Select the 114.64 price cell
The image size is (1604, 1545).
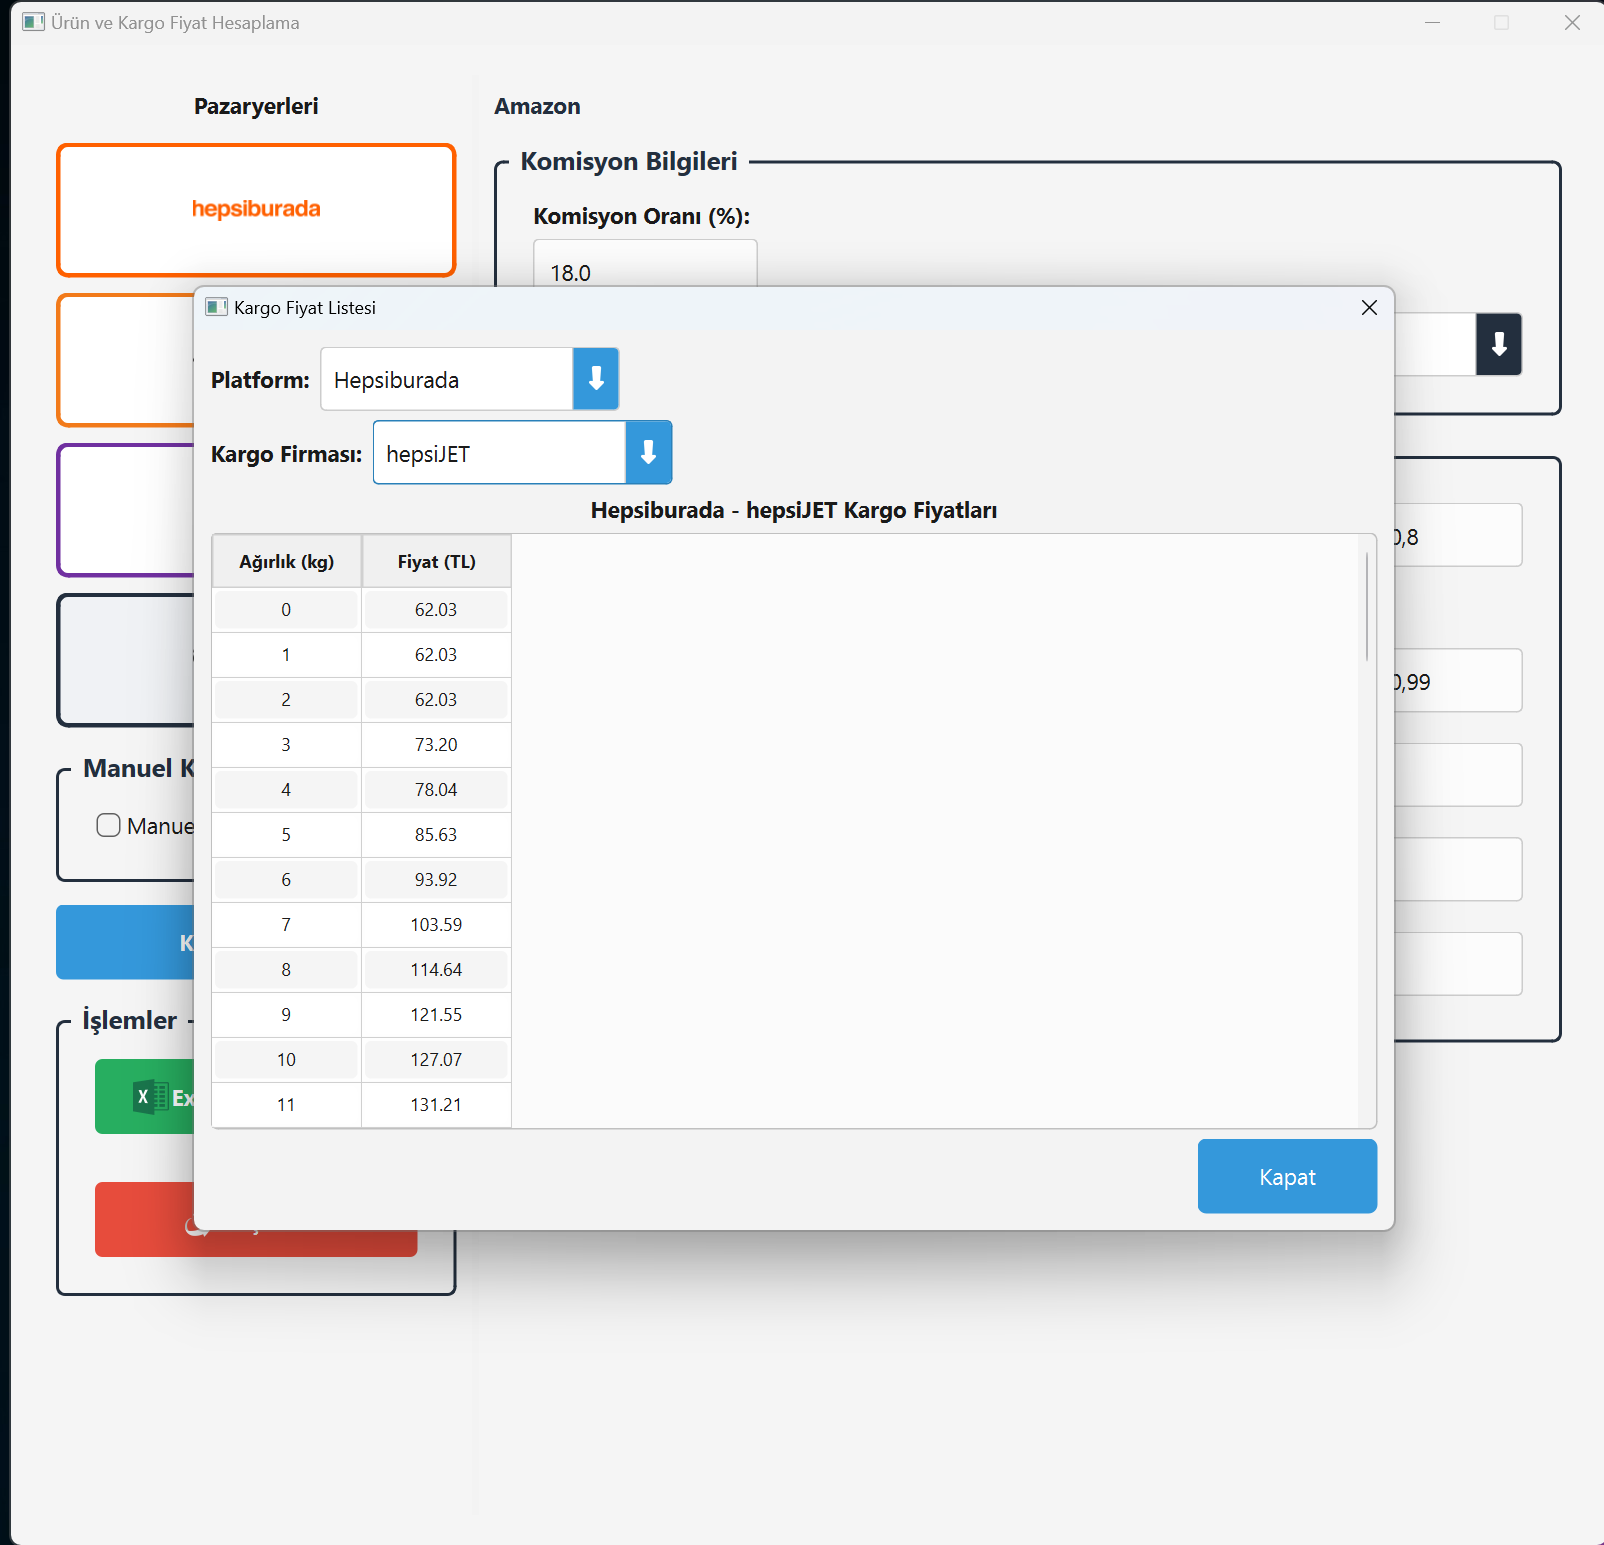tap(436, 970)
